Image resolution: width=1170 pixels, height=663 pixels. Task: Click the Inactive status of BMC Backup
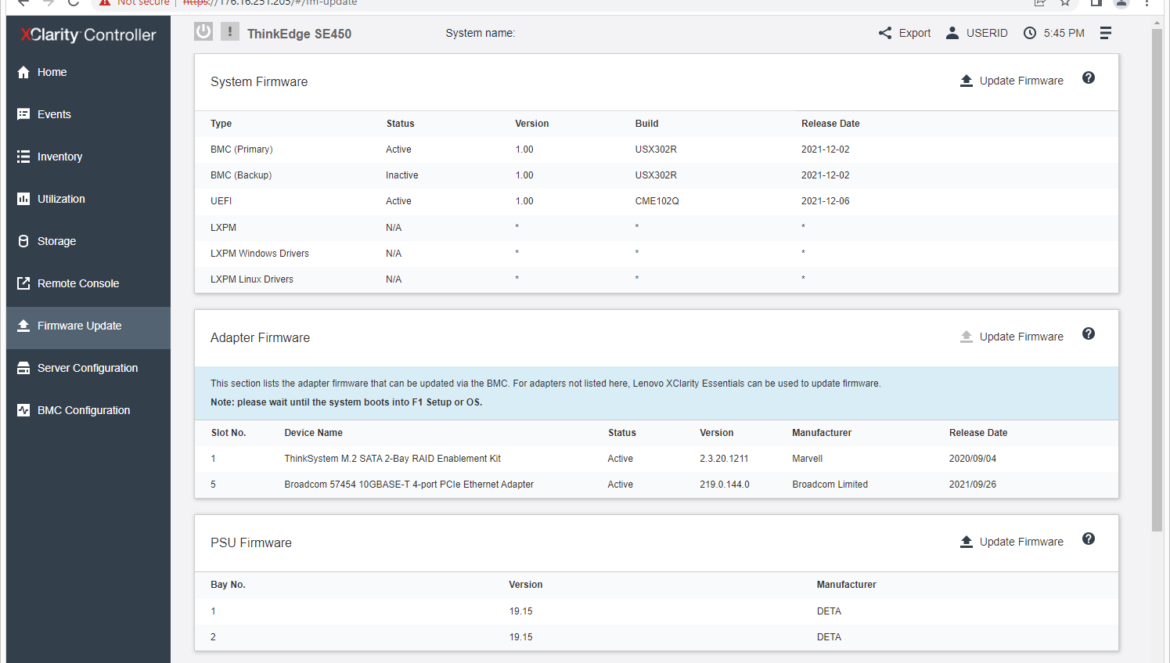click(401, 175)
